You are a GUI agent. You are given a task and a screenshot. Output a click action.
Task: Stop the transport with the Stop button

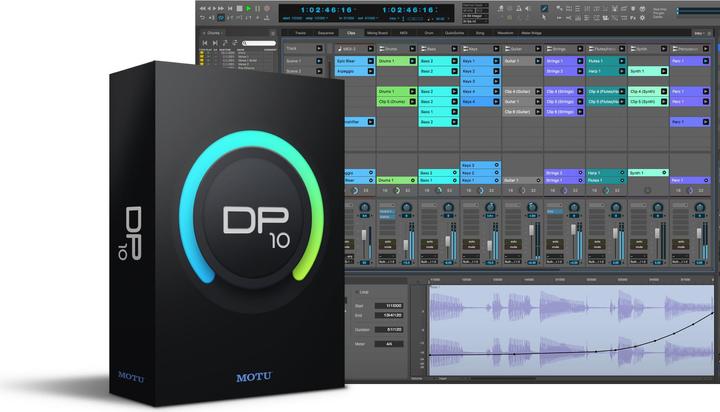pyautogui.click(x=239, y=8)
